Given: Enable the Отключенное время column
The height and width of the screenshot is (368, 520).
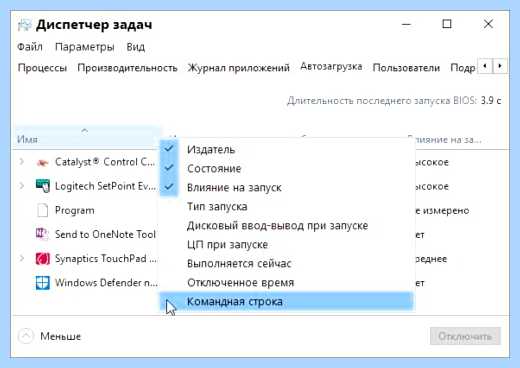Looking at the screenshot, I should (287, 282).
